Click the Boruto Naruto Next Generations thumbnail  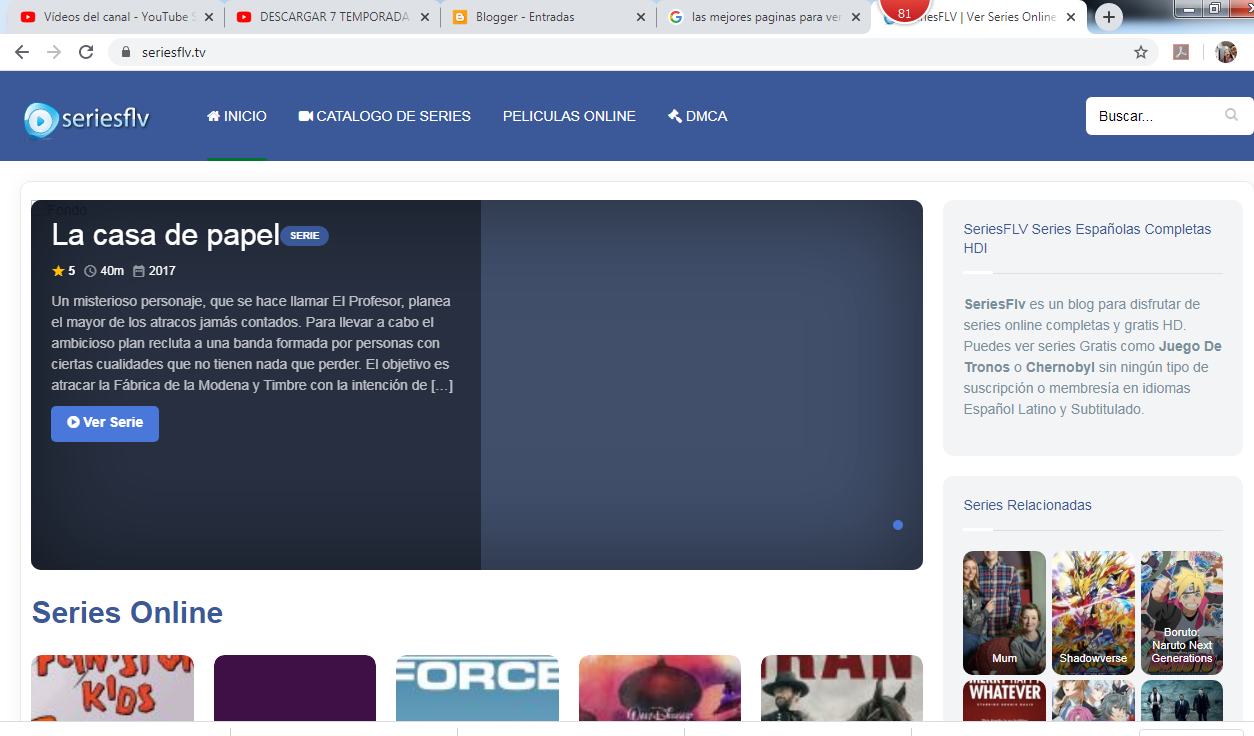(x=1181, y=613)
